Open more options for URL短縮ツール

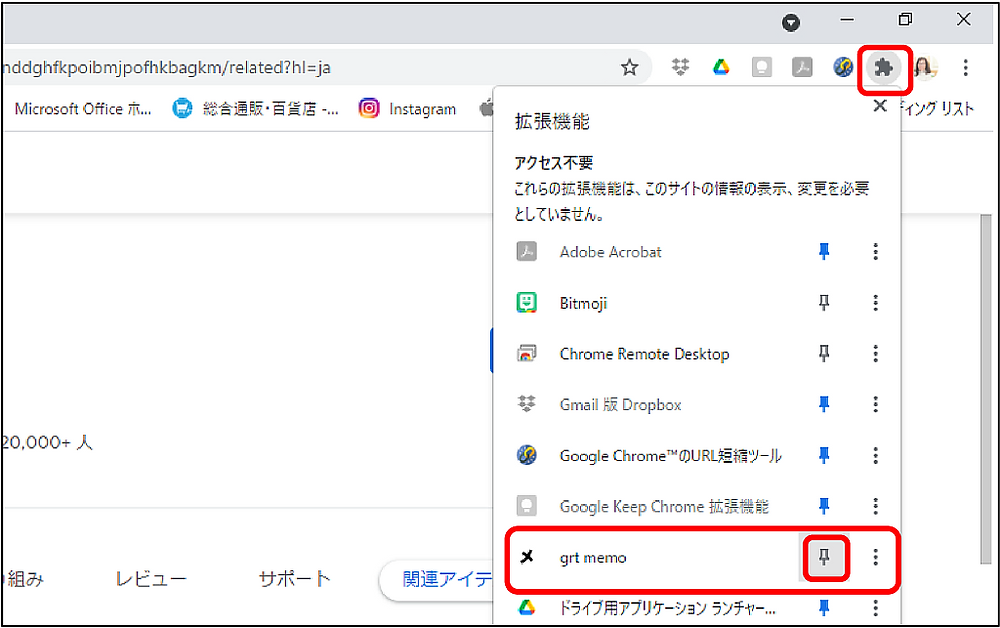(876, 455)
